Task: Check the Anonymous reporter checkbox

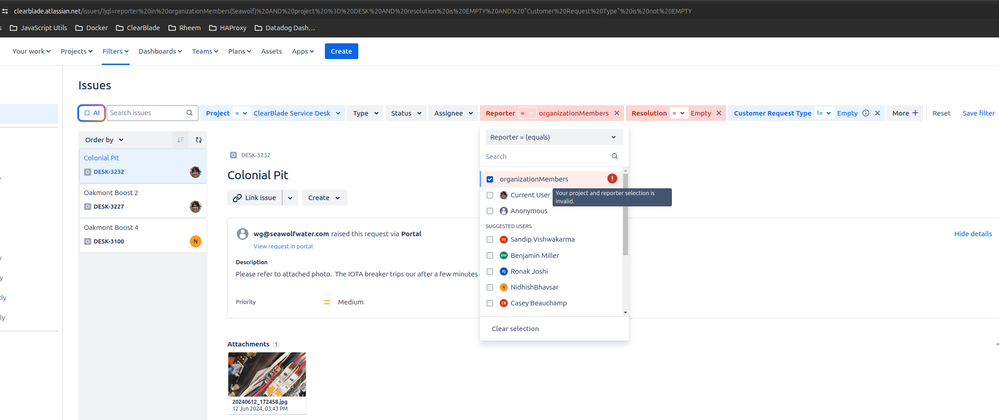Action: pos(490,211)
